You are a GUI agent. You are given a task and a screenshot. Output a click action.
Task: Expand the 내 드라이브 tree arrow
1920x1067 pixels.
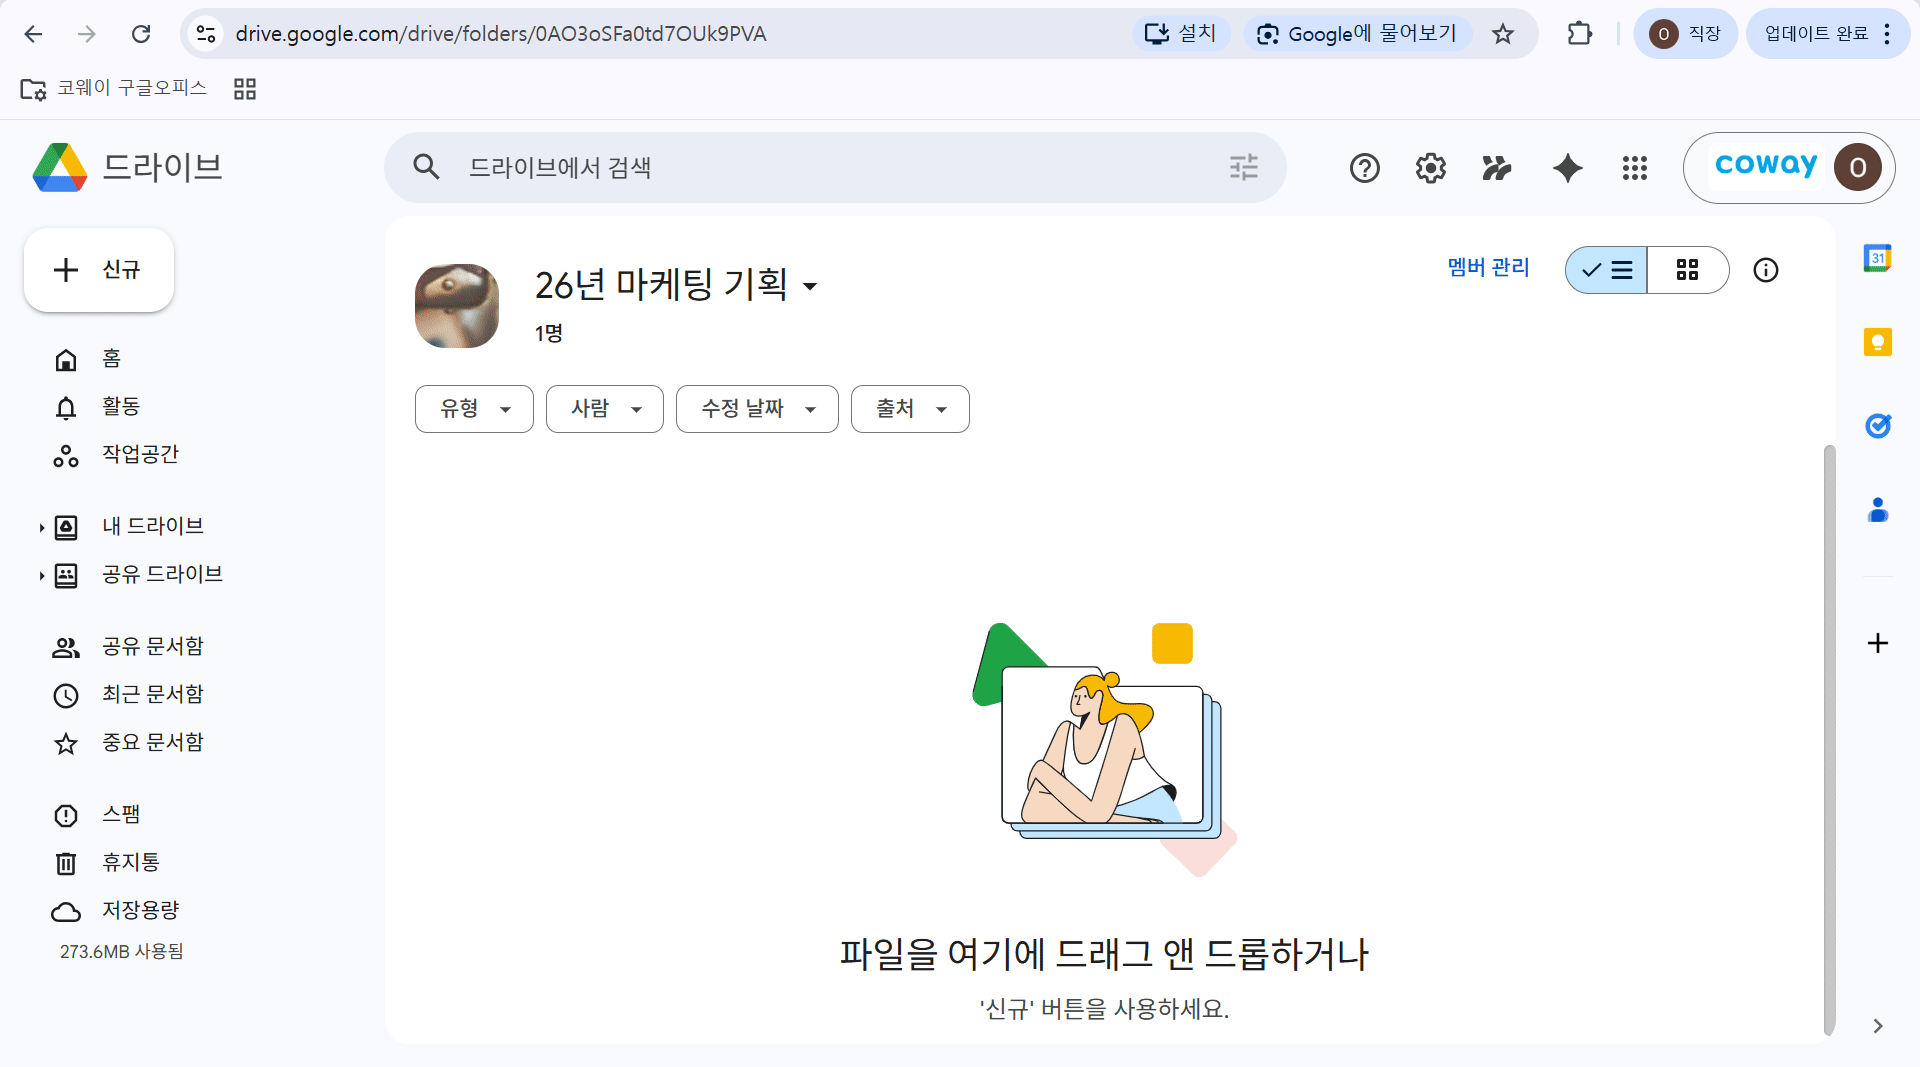click(41, 527)
